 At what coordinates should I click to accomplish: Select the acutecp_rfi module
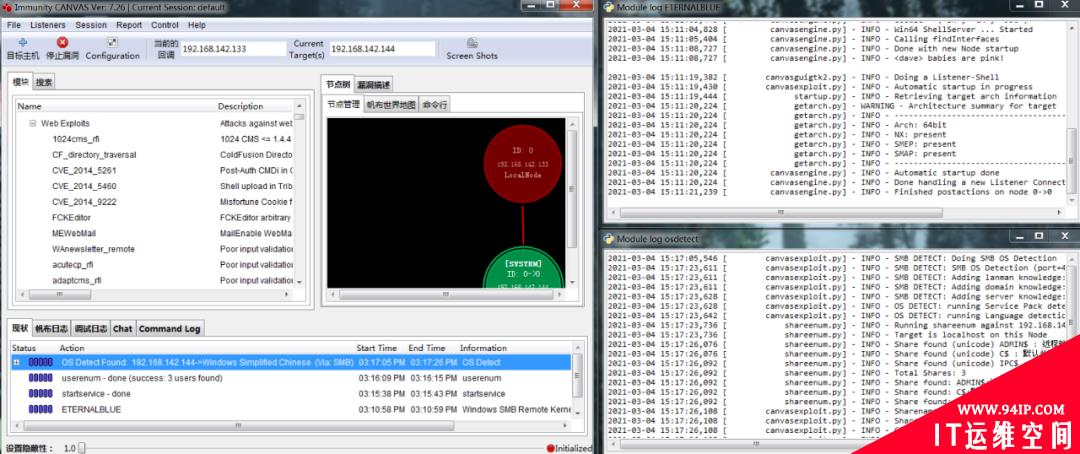(72, 265)
